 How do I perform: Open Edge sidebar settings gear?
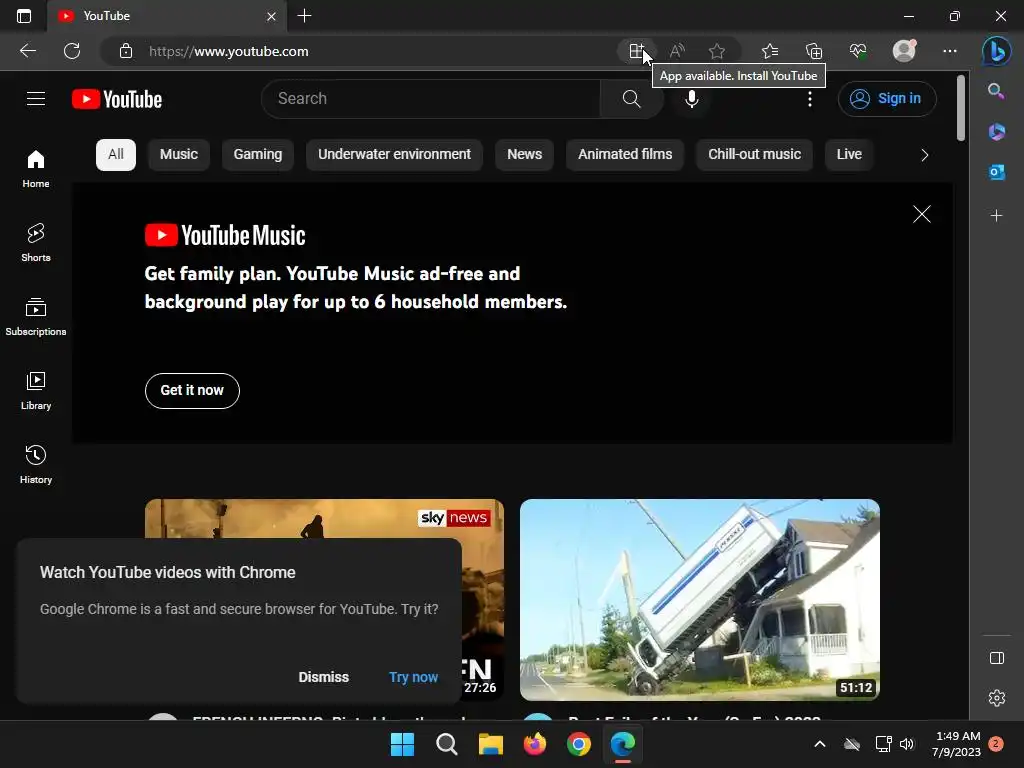(997, 697)
